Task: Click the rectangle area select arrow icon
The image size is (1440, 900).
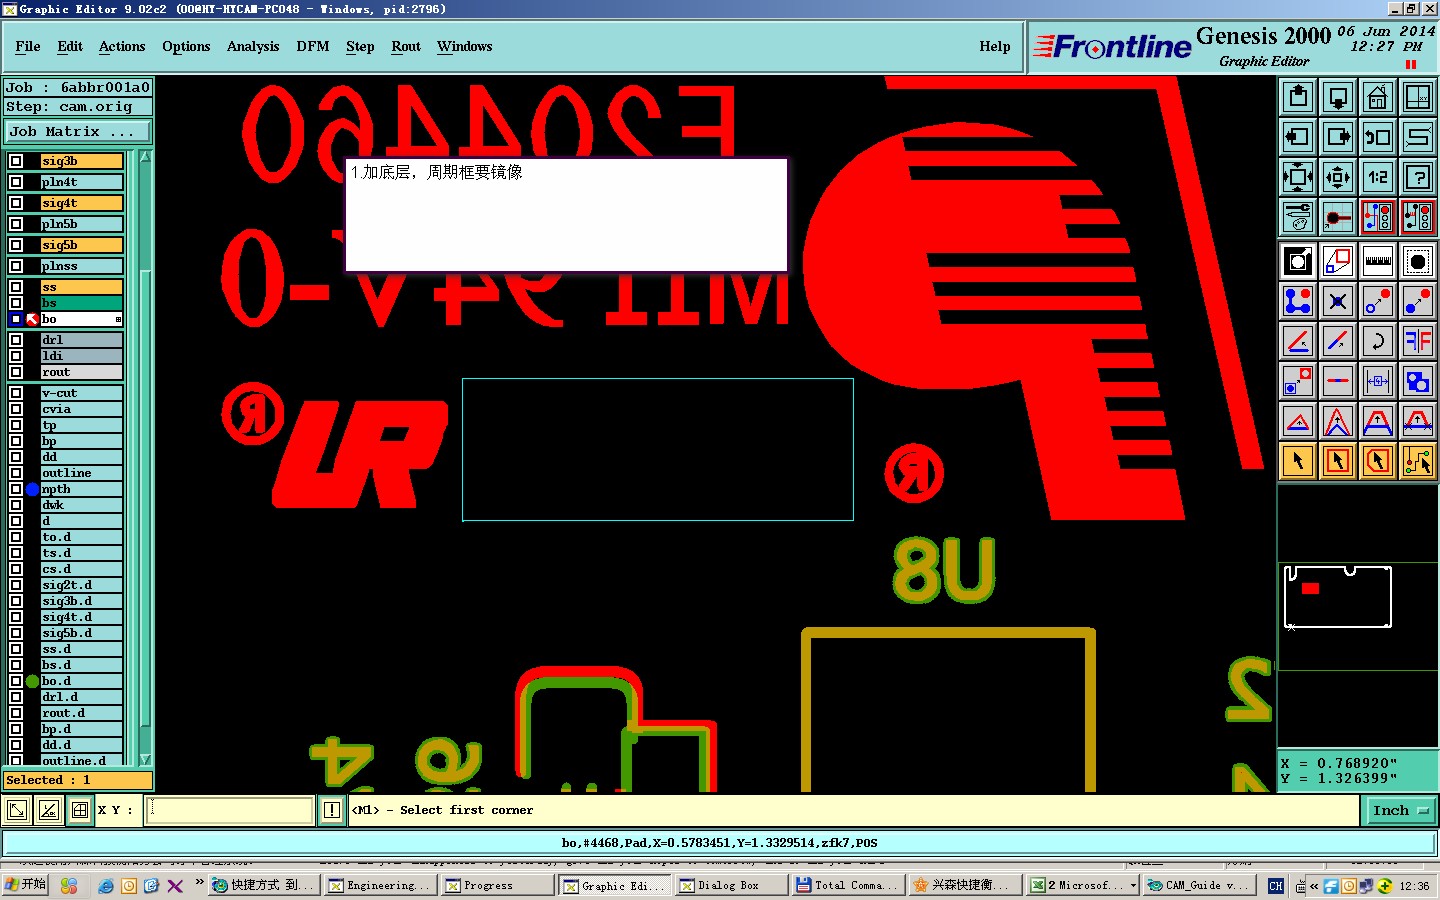Action: 1338,461
